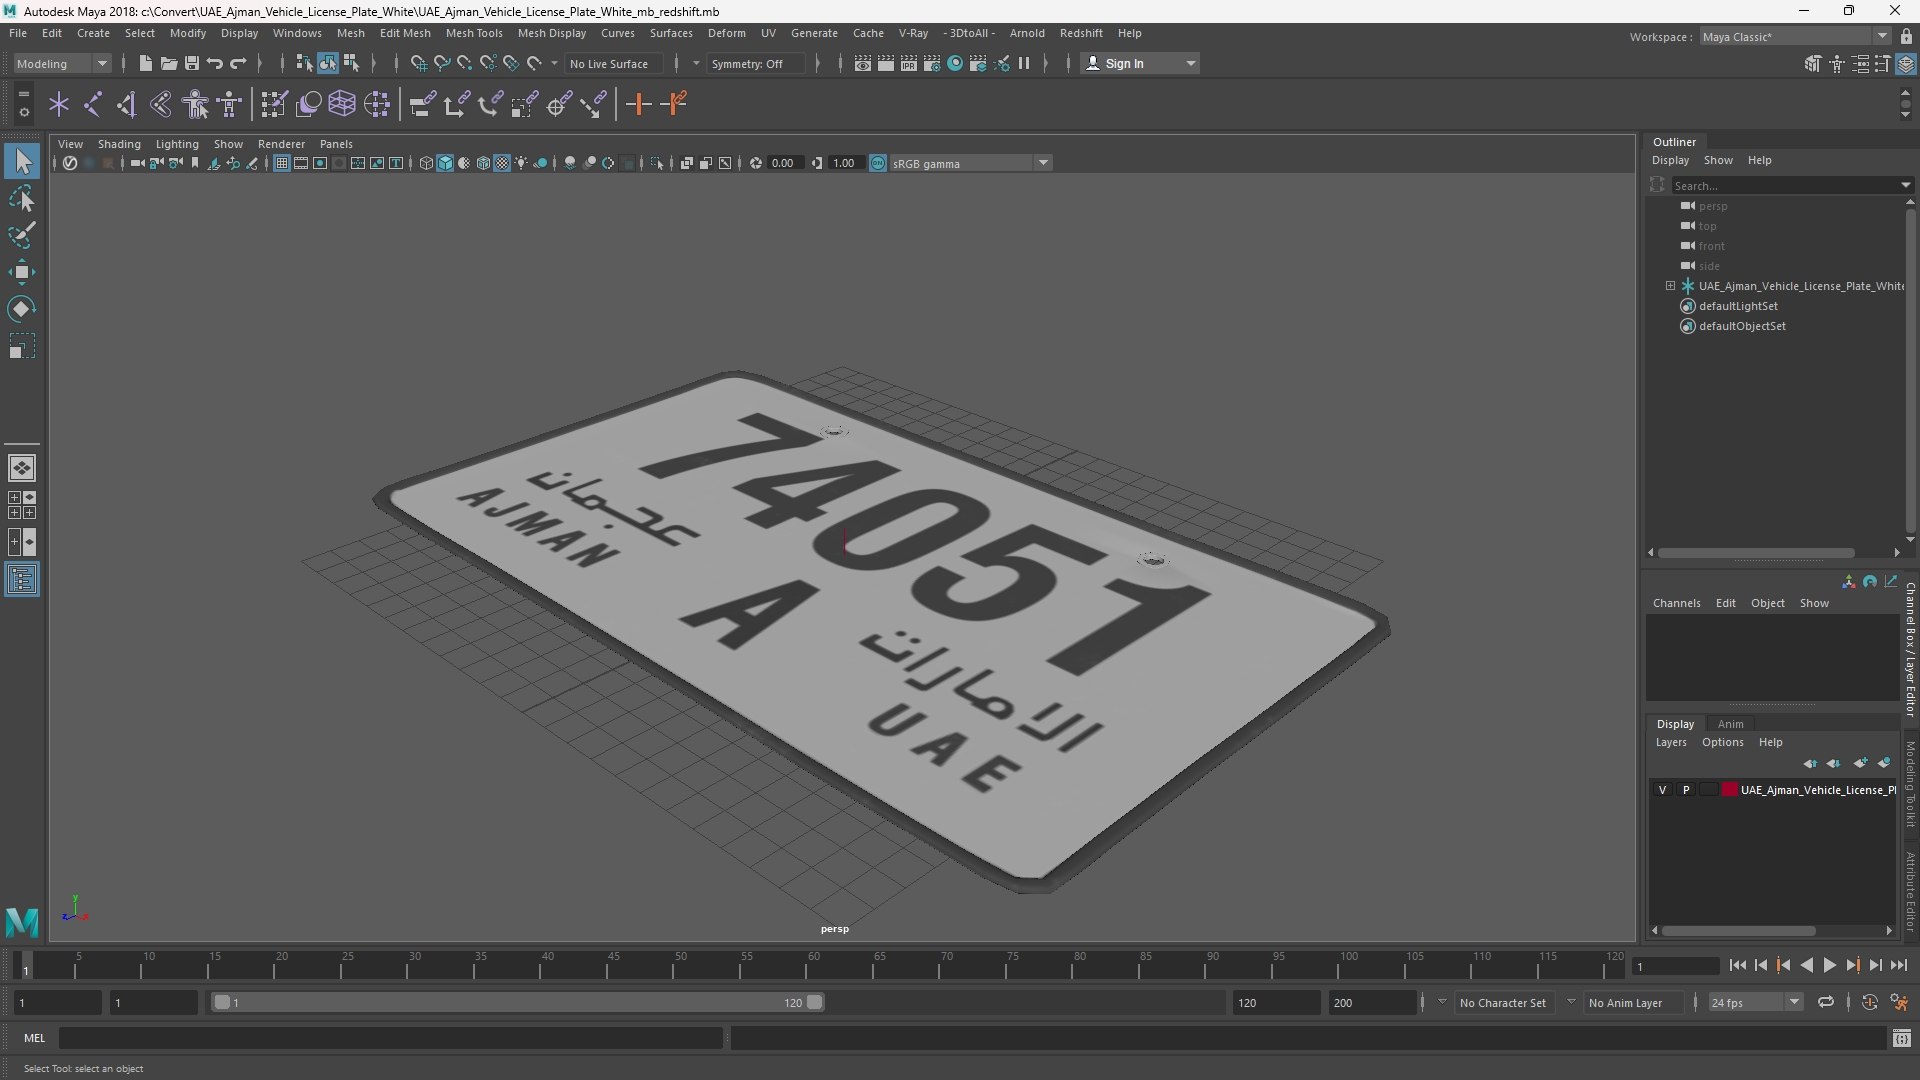Switch to single perspective layout icon
Image resolution: width=1920 pixels, height=1080 pixels.
point(22,467)
